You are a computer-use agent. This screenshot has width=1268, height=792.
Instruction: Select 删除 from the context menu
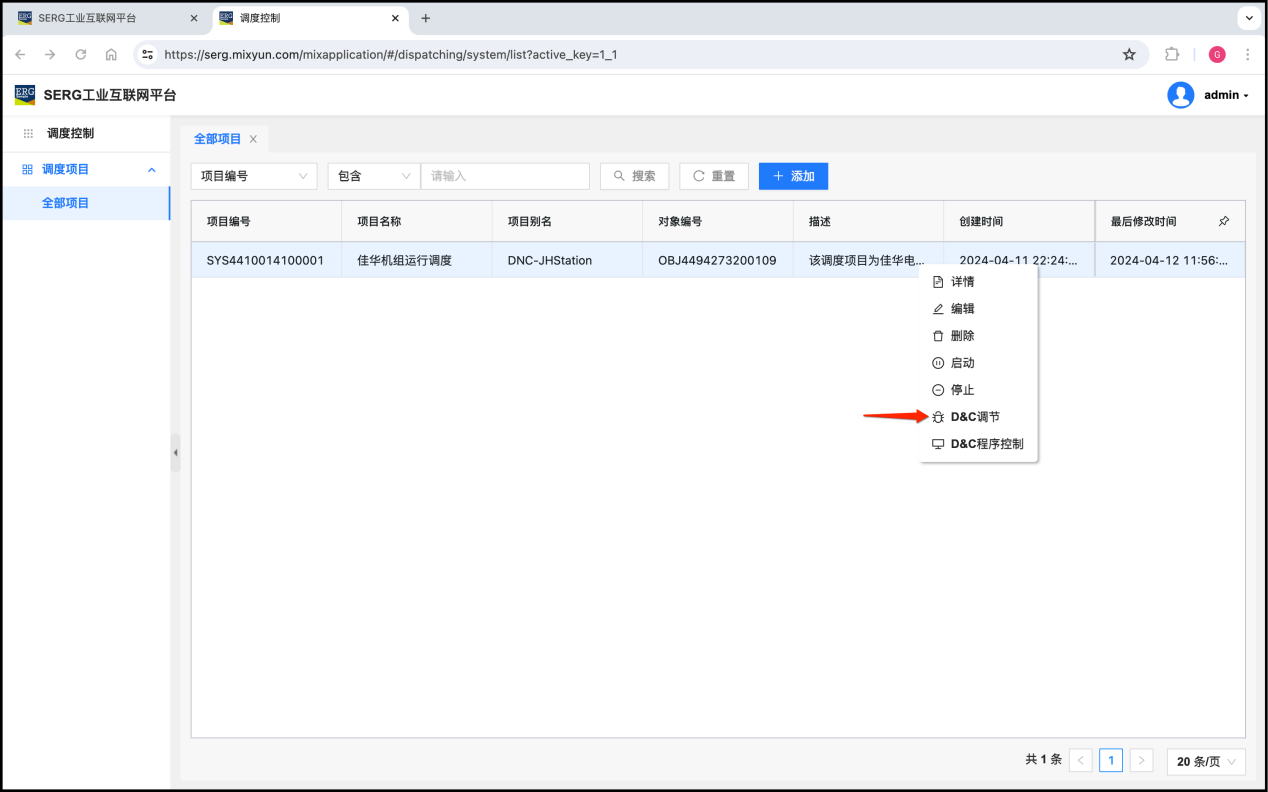(x=962, y=336)
